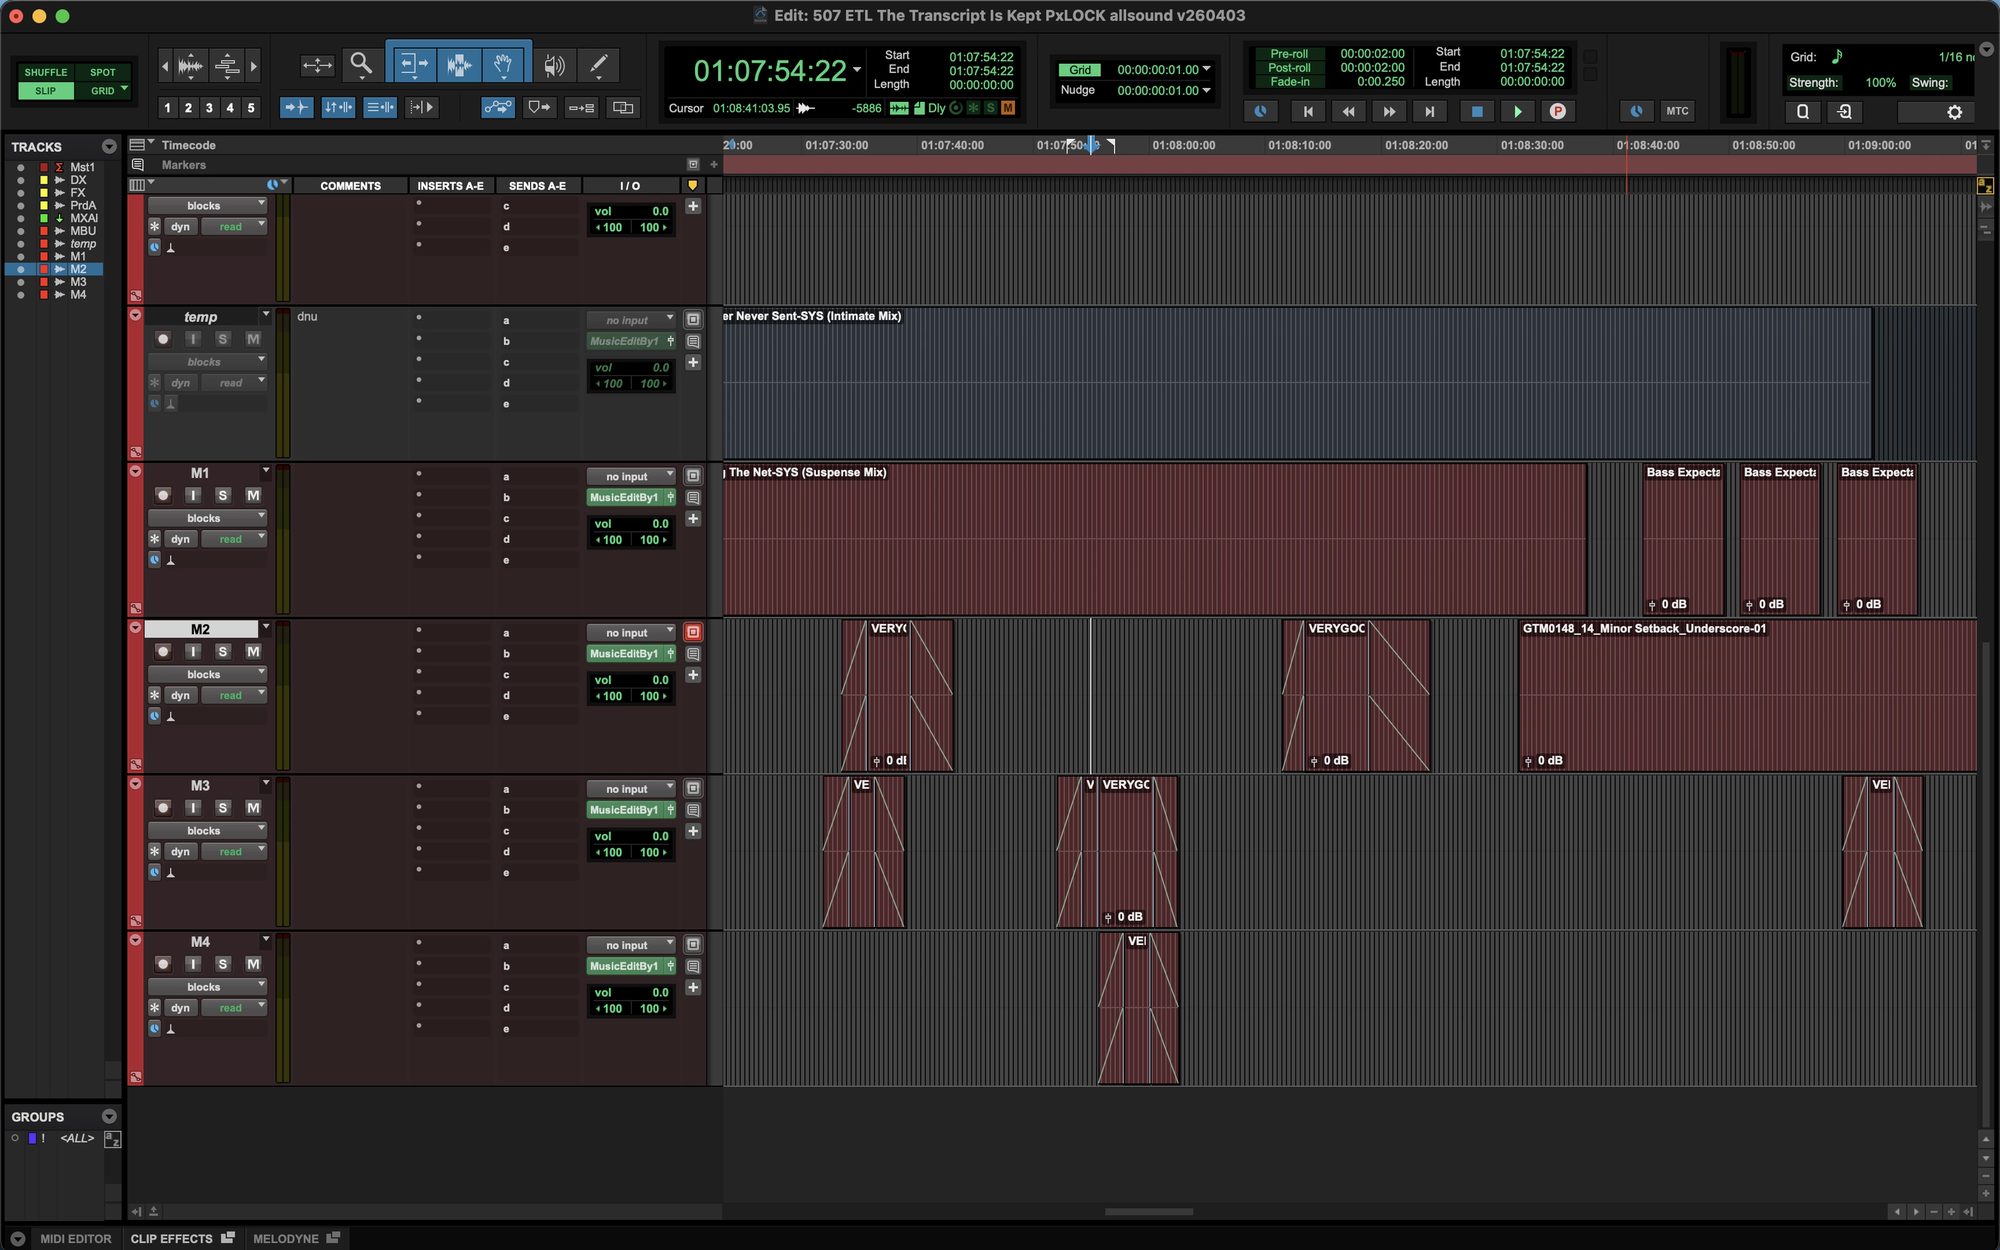The height and width of the screenshot is (1250, 2000).
Task: Click the Rewind transport button
Action: point(1348,111)
